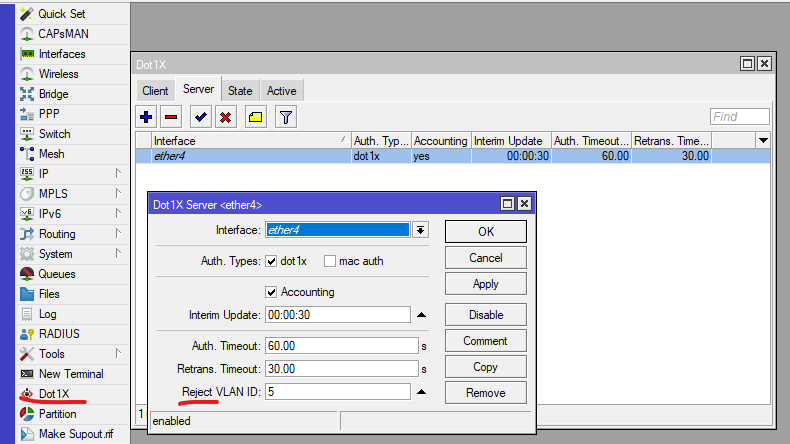This screenshot has width=790, height=444.
Task: Click the Filter funnel icon
Action: [x=286, y=117]
